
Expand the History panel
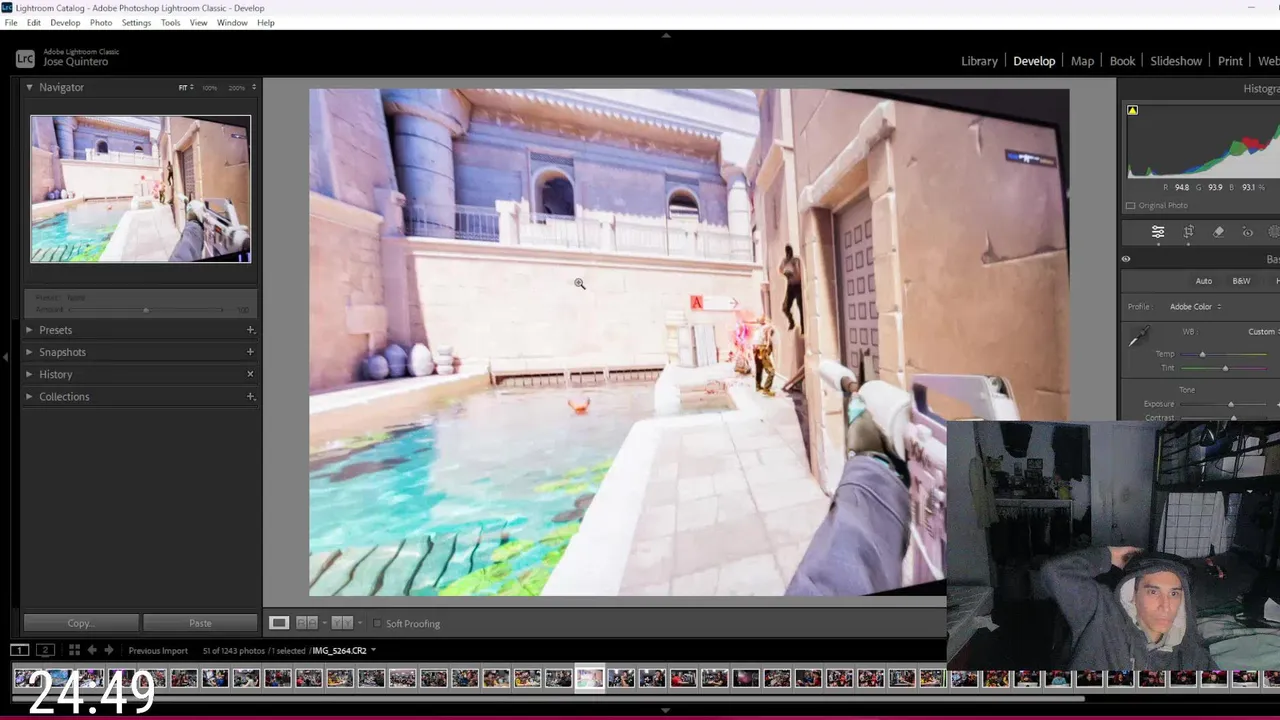(x=29, y=374)
